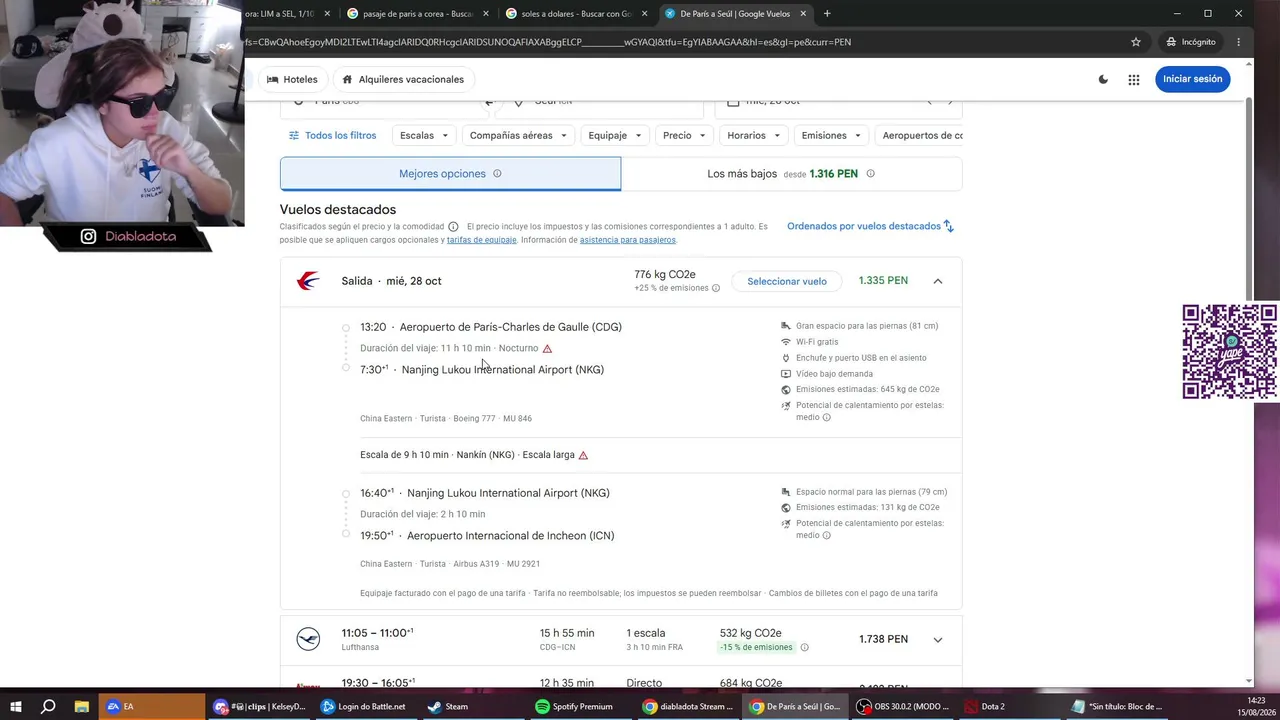Show info about ranking by precio y comodidad
The width and height of the screenshot is (1280, 720).
point(453,227)
